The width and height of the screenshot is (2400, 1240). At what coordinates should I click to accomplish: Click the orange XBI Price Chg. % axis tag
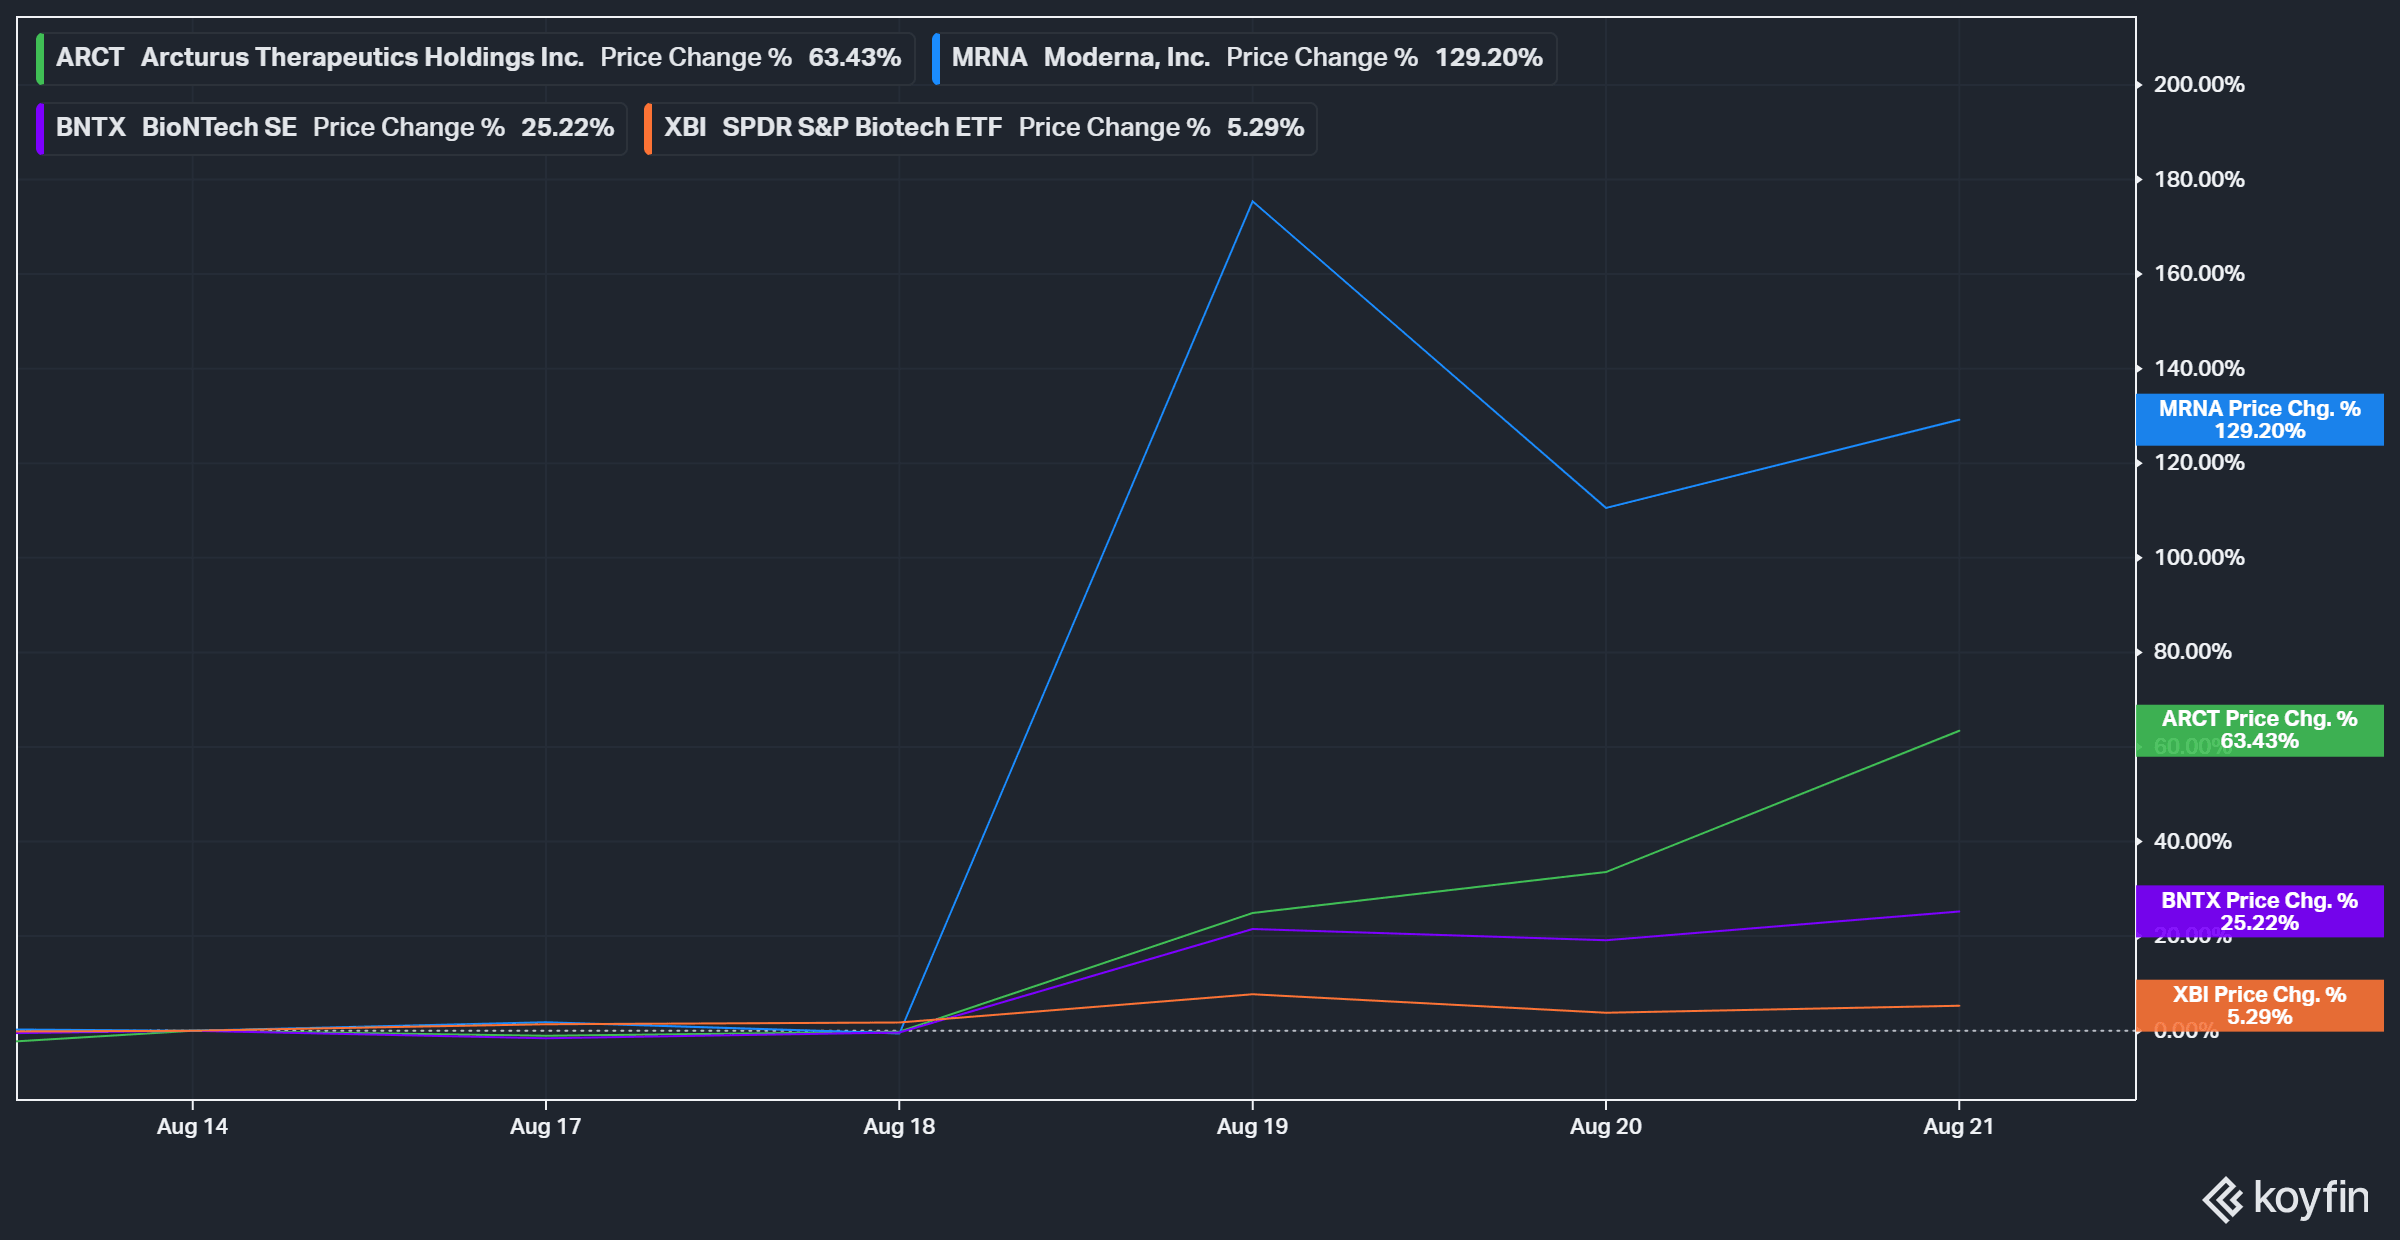[2260, 1006]
